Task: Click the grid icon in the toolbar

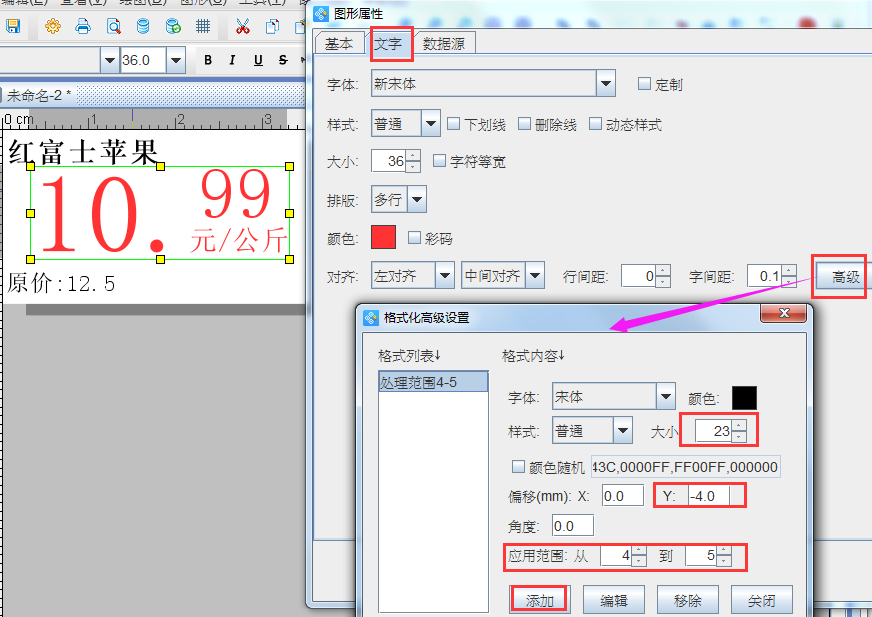Action: point(201,27)
